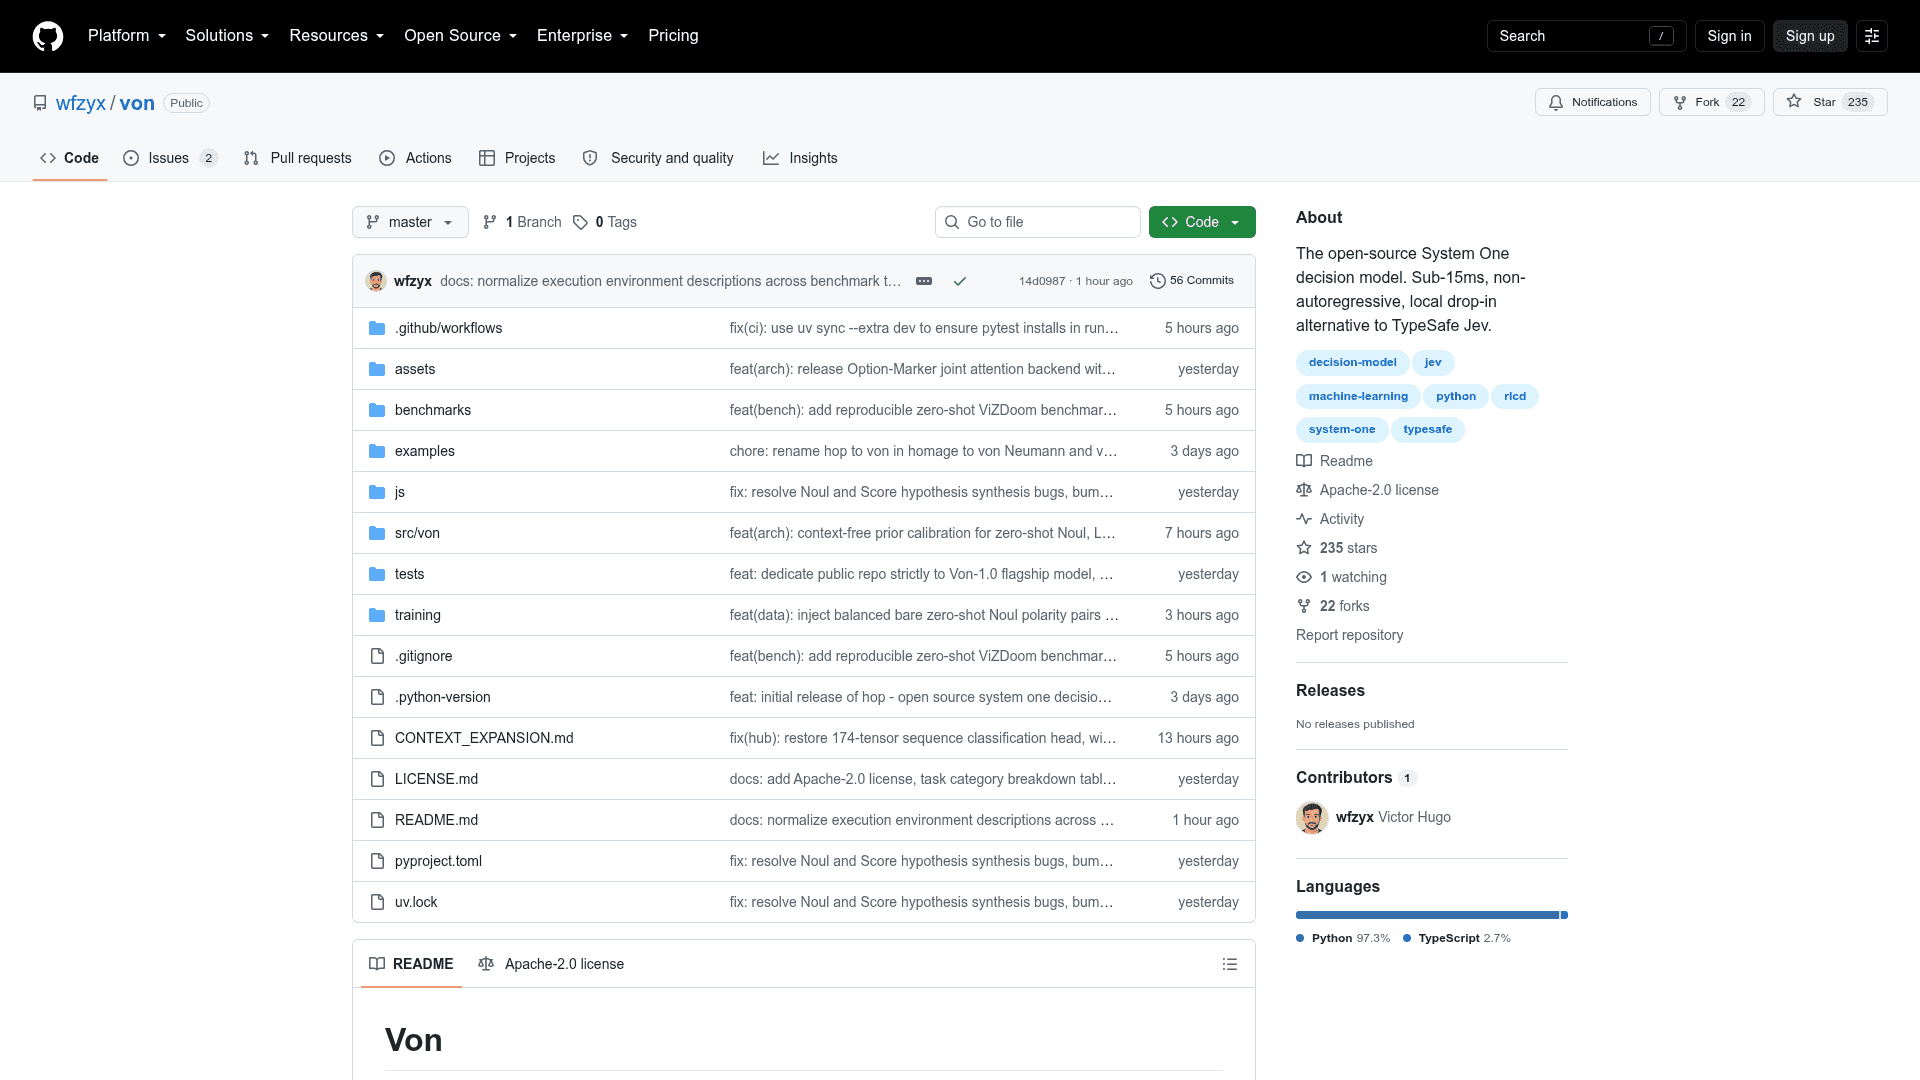
Task: Click the uv.lock file icon
Action: coord(377,902)
